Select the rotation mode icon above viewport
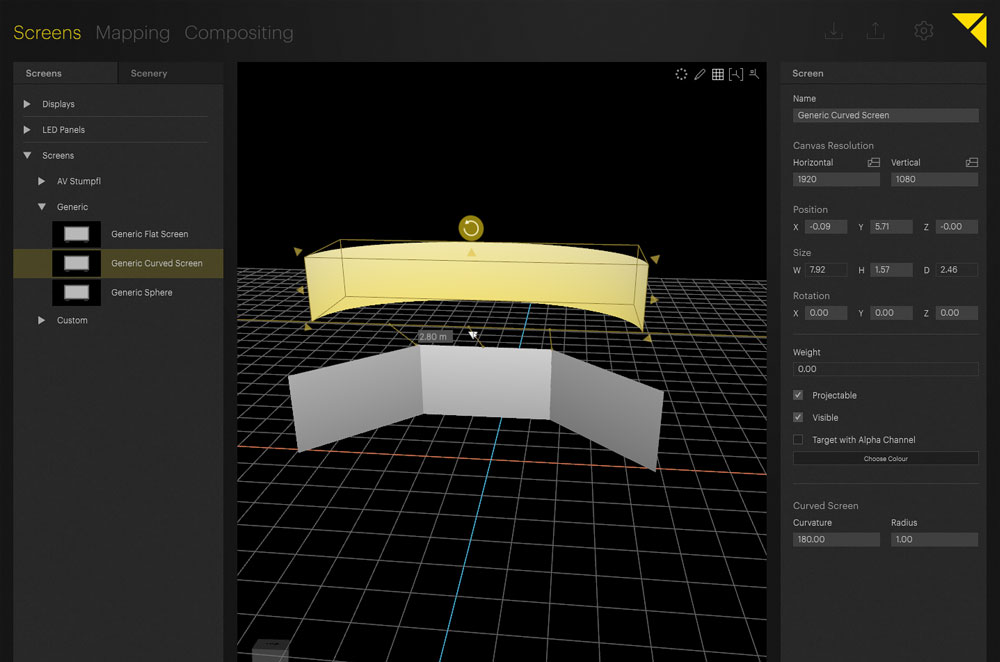The image size is (1000, 662). coord(681,74)
